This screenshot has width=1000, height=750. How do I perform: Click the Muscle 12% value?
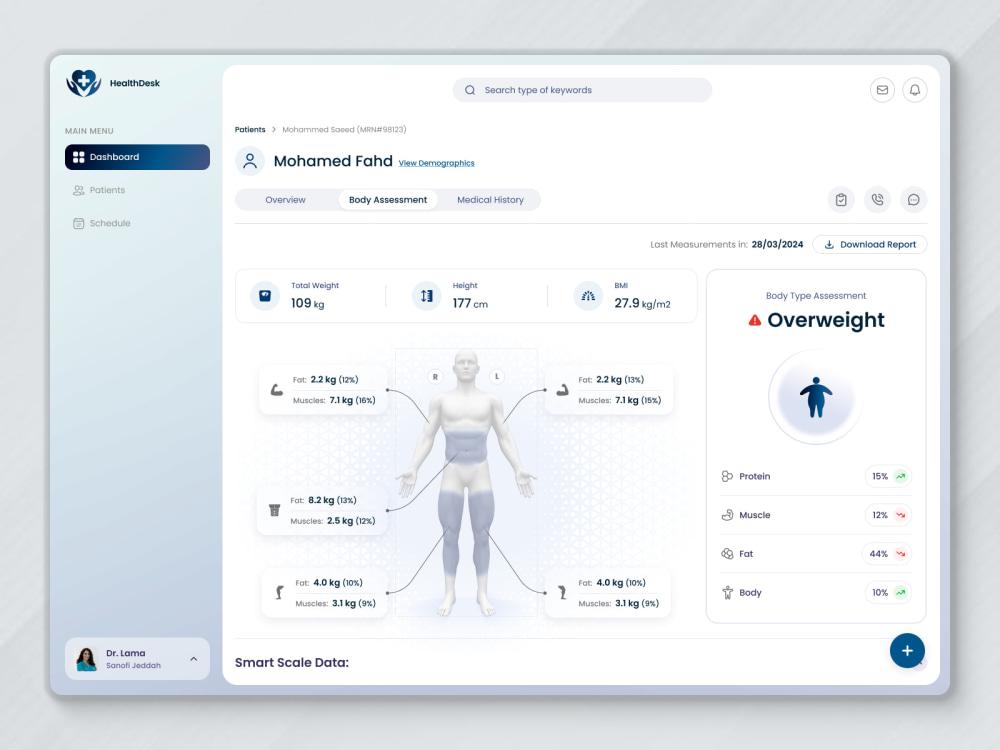(x=880, y=515)
